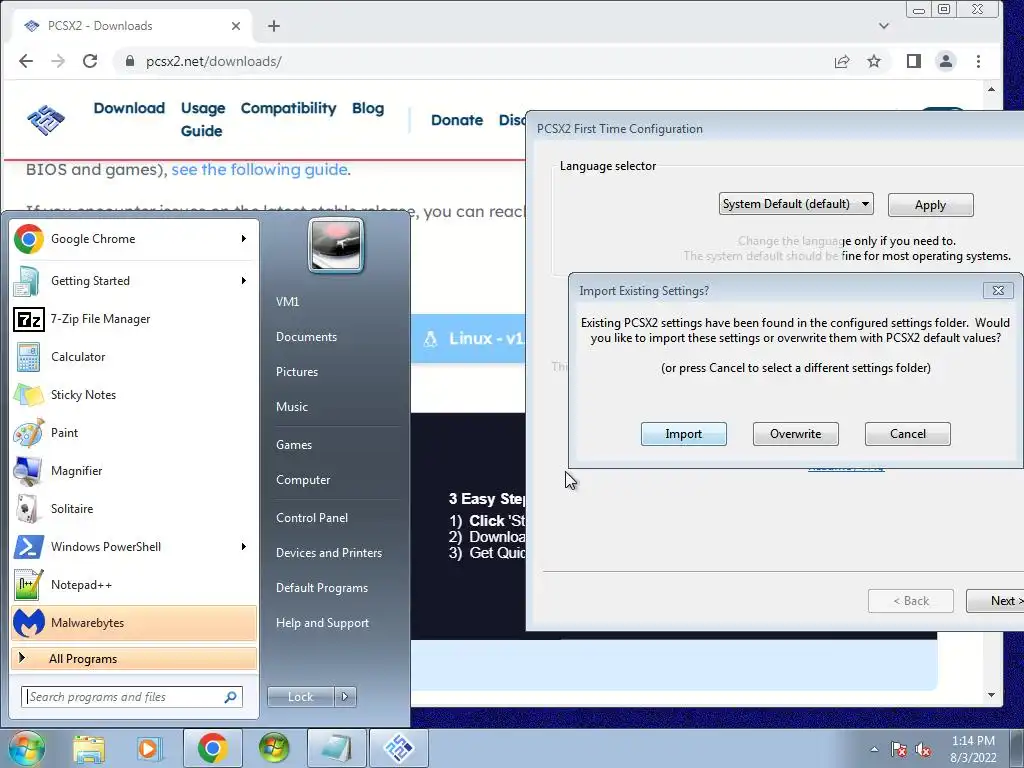Screen dimensions: 1024x768
Task: Click the Start orb button
Action: click(x=26, y=748)
